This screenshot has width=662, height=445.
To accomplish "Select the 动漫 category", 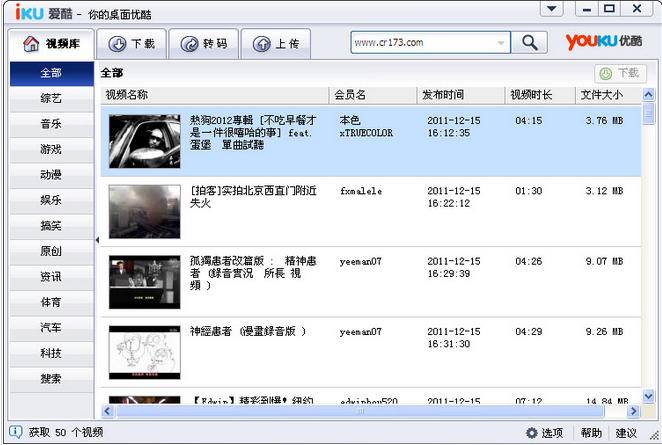I will [x=52, y=175].
